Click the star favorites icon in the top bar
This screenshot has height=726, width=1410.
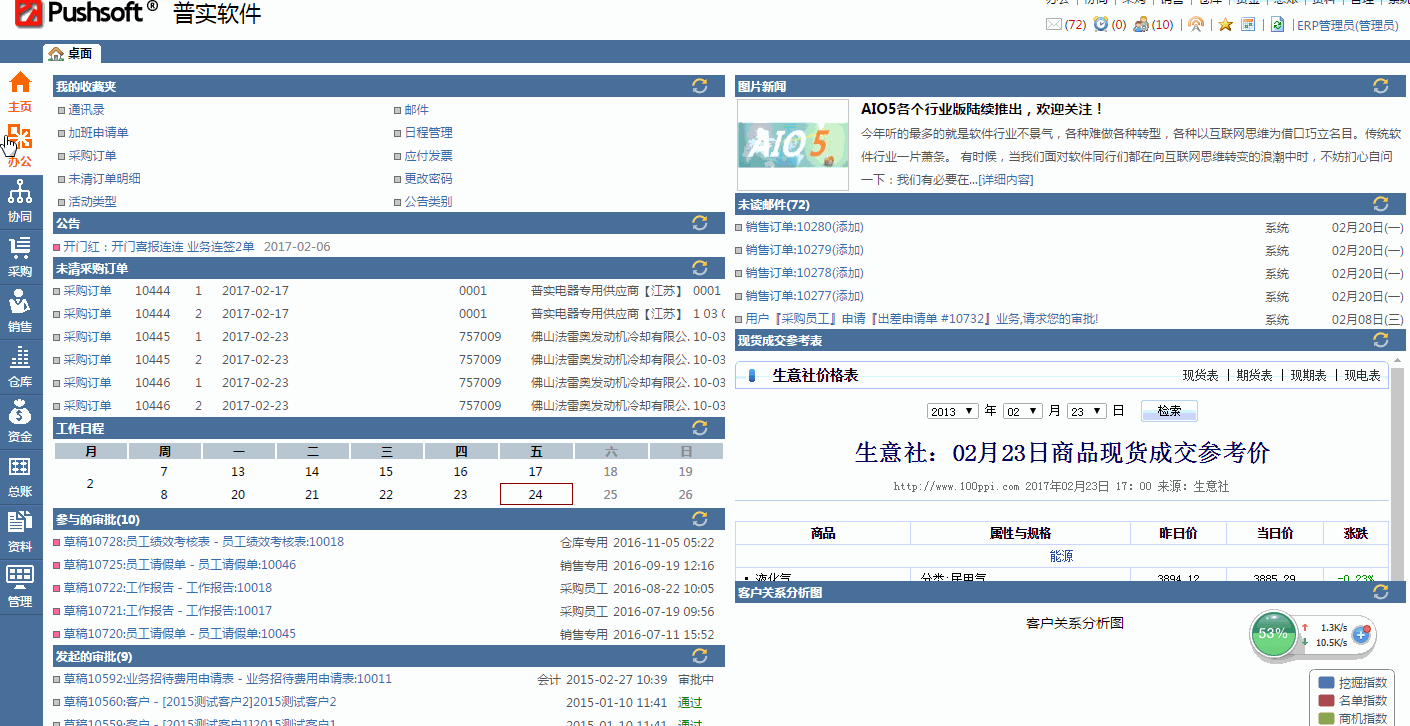[x=1225, y=24]
